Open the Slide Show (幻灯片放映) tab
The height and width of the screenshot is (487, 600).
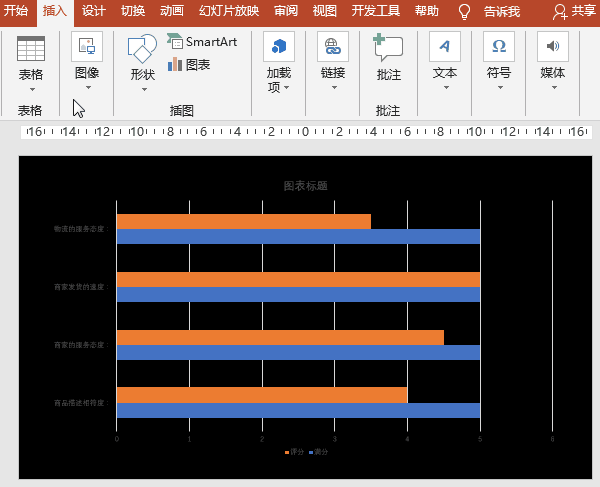229,11
